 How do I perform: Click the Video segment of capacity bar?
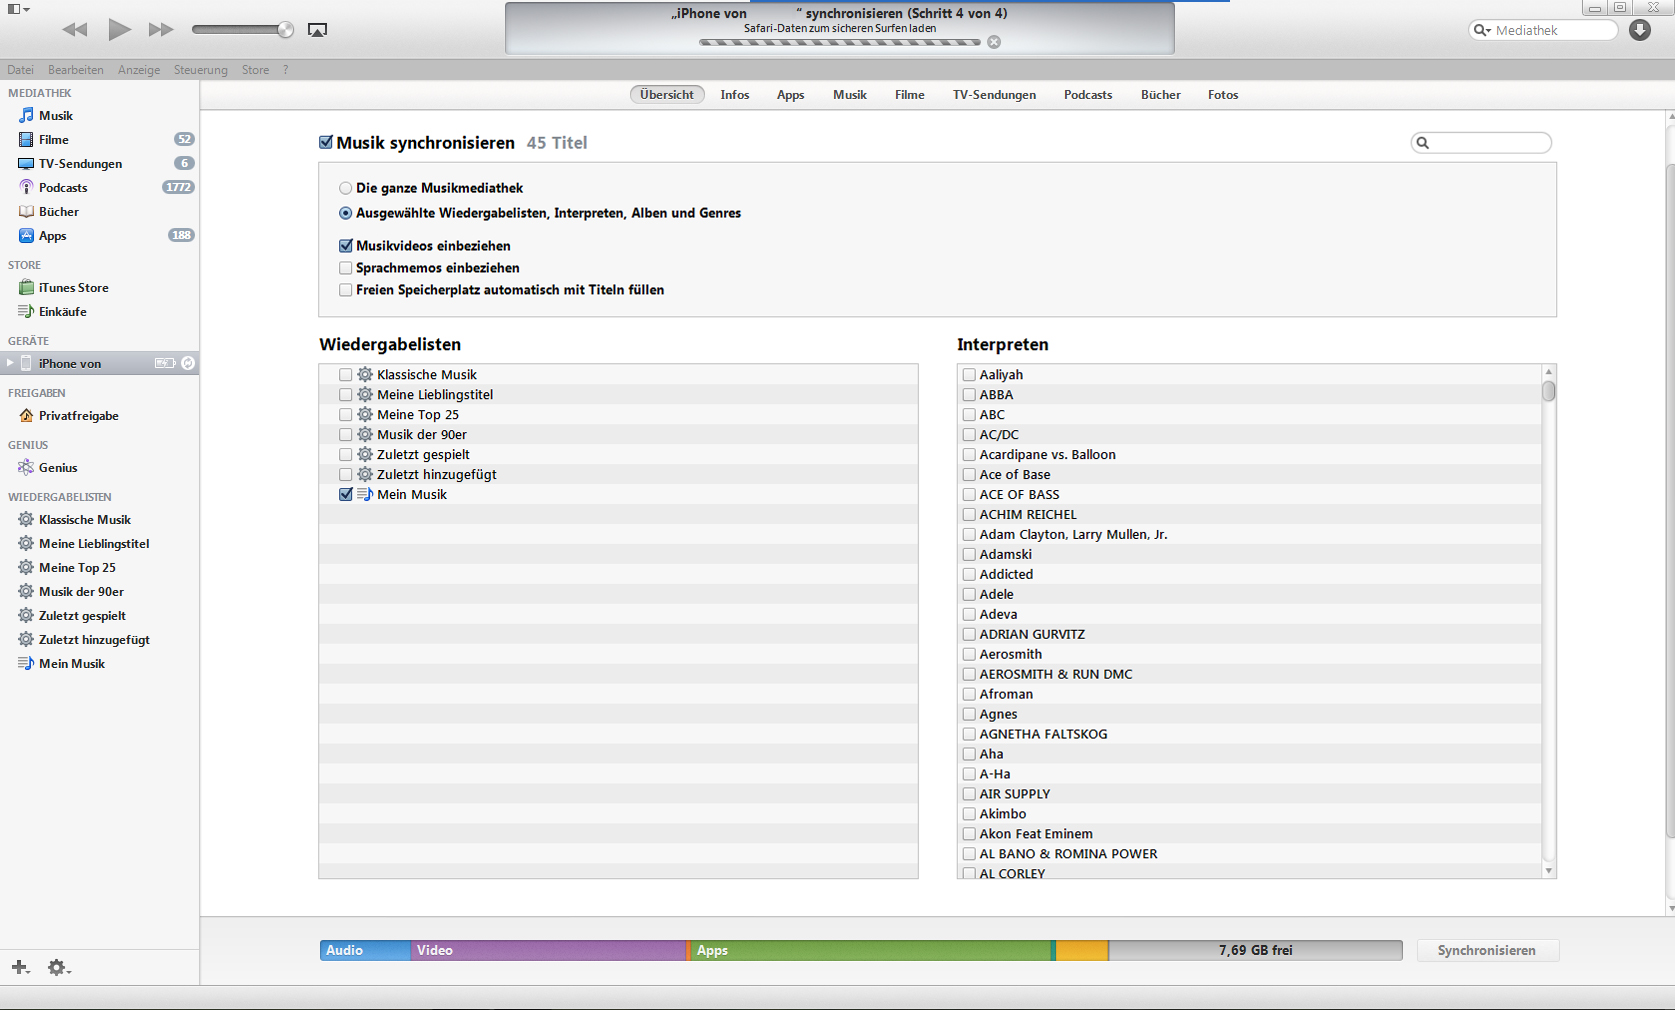pyautogui.click(x=548, y=950)
